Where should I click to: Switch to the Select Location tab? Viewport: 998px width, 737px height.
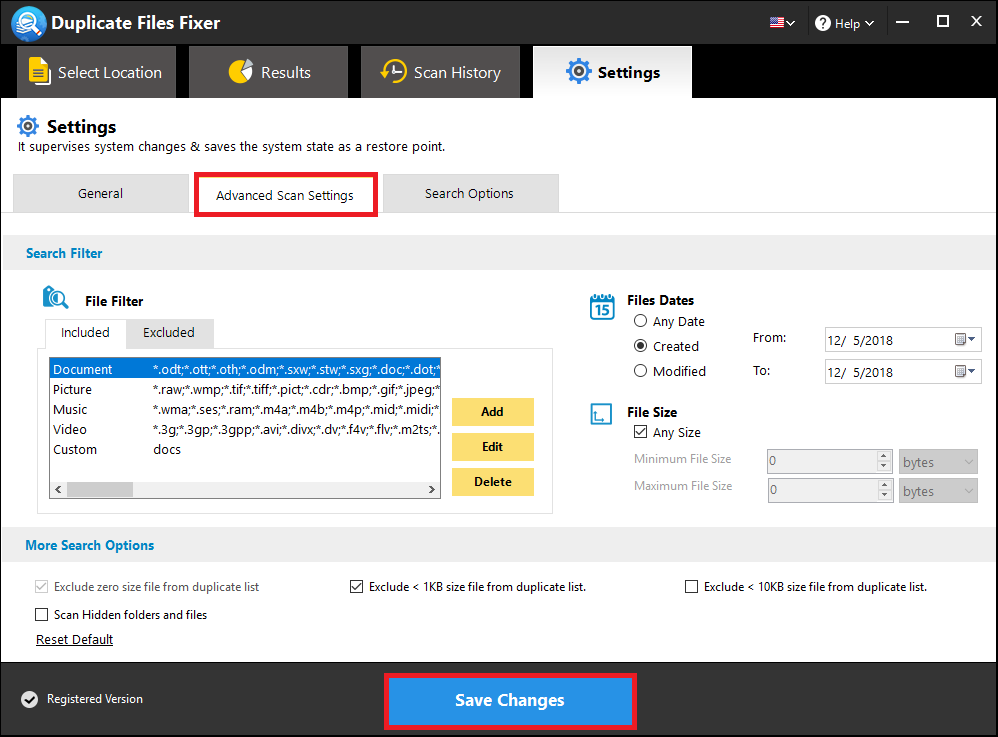[x=96, y=72]
